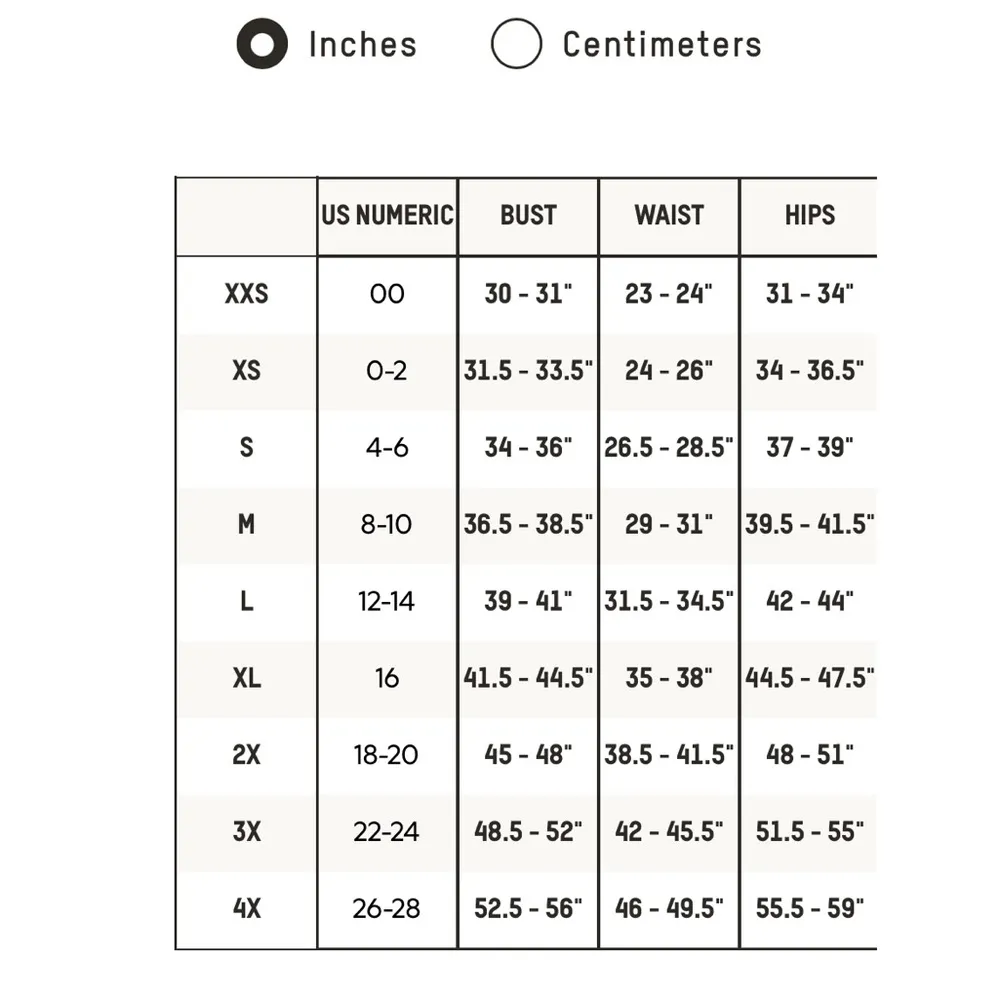This screenshot has width=1000, height=1000.
Task: Click the 2X size row label
Action: click(x=246, y=755)
